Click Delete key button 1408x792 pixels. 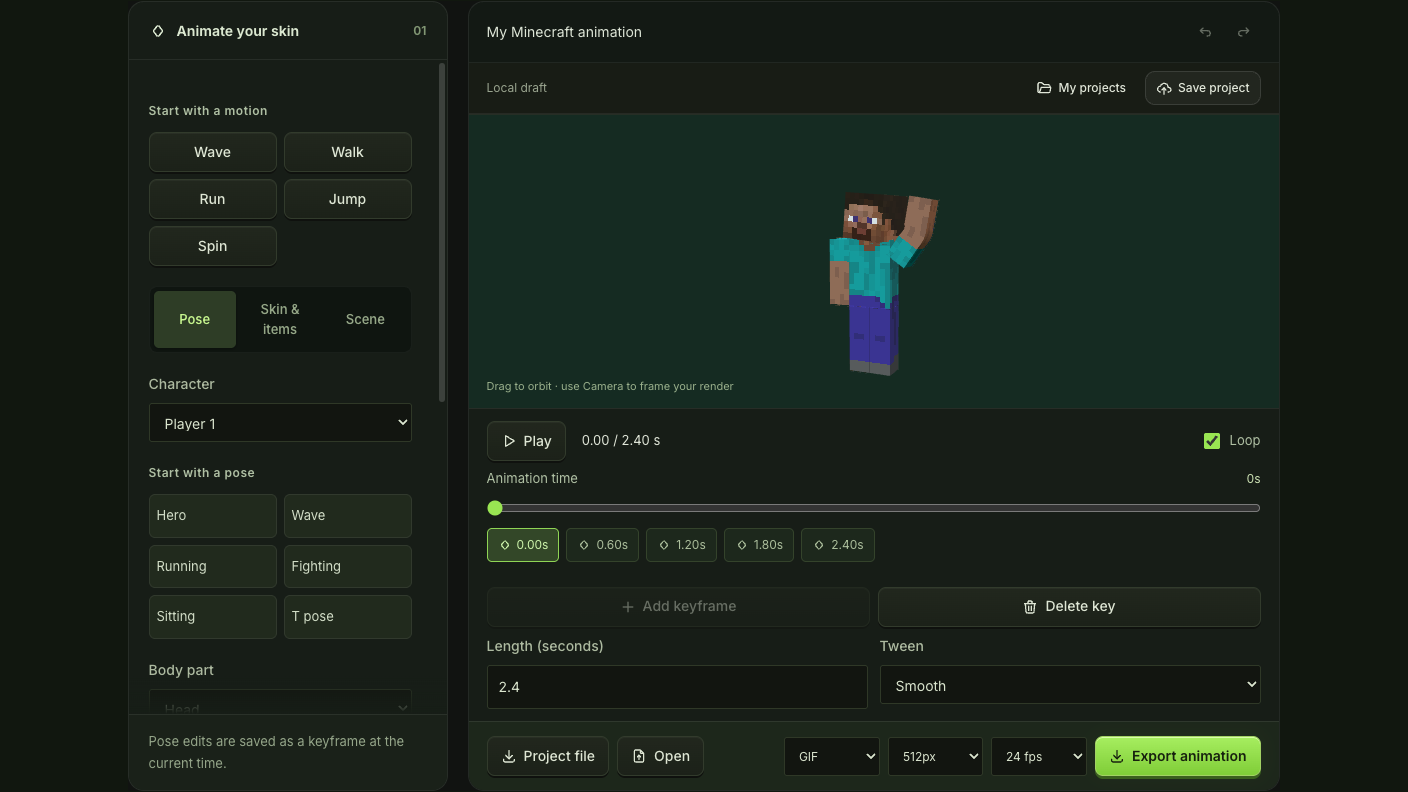pos(1069,607)
